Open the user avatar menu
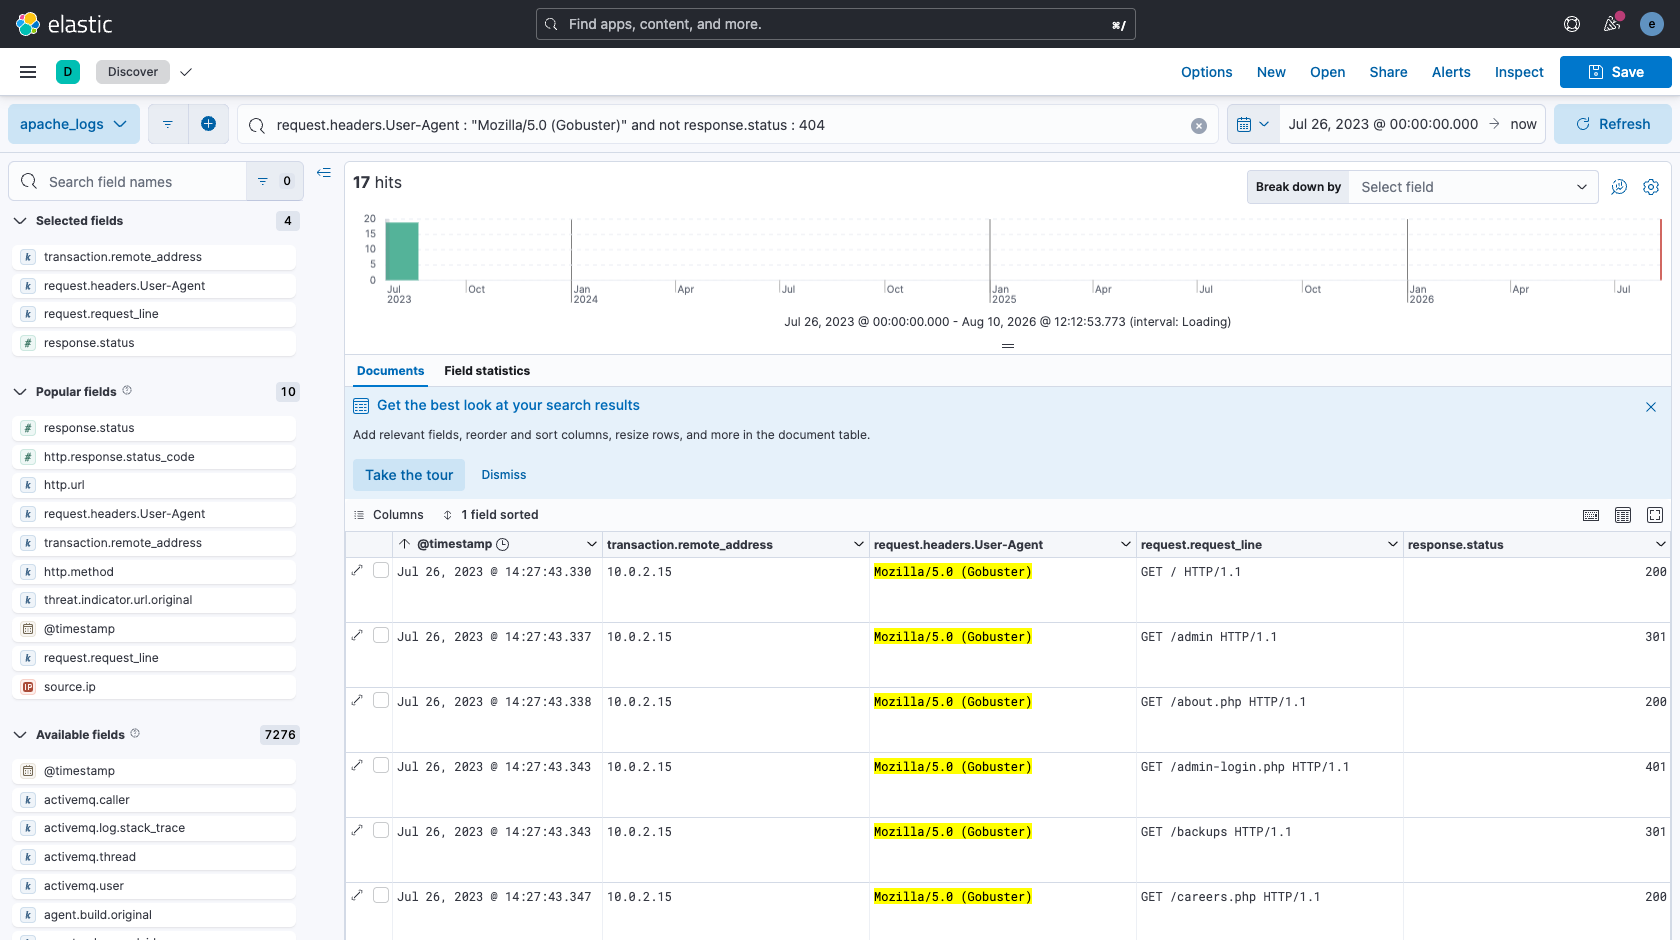 [x=1652, y=24]
